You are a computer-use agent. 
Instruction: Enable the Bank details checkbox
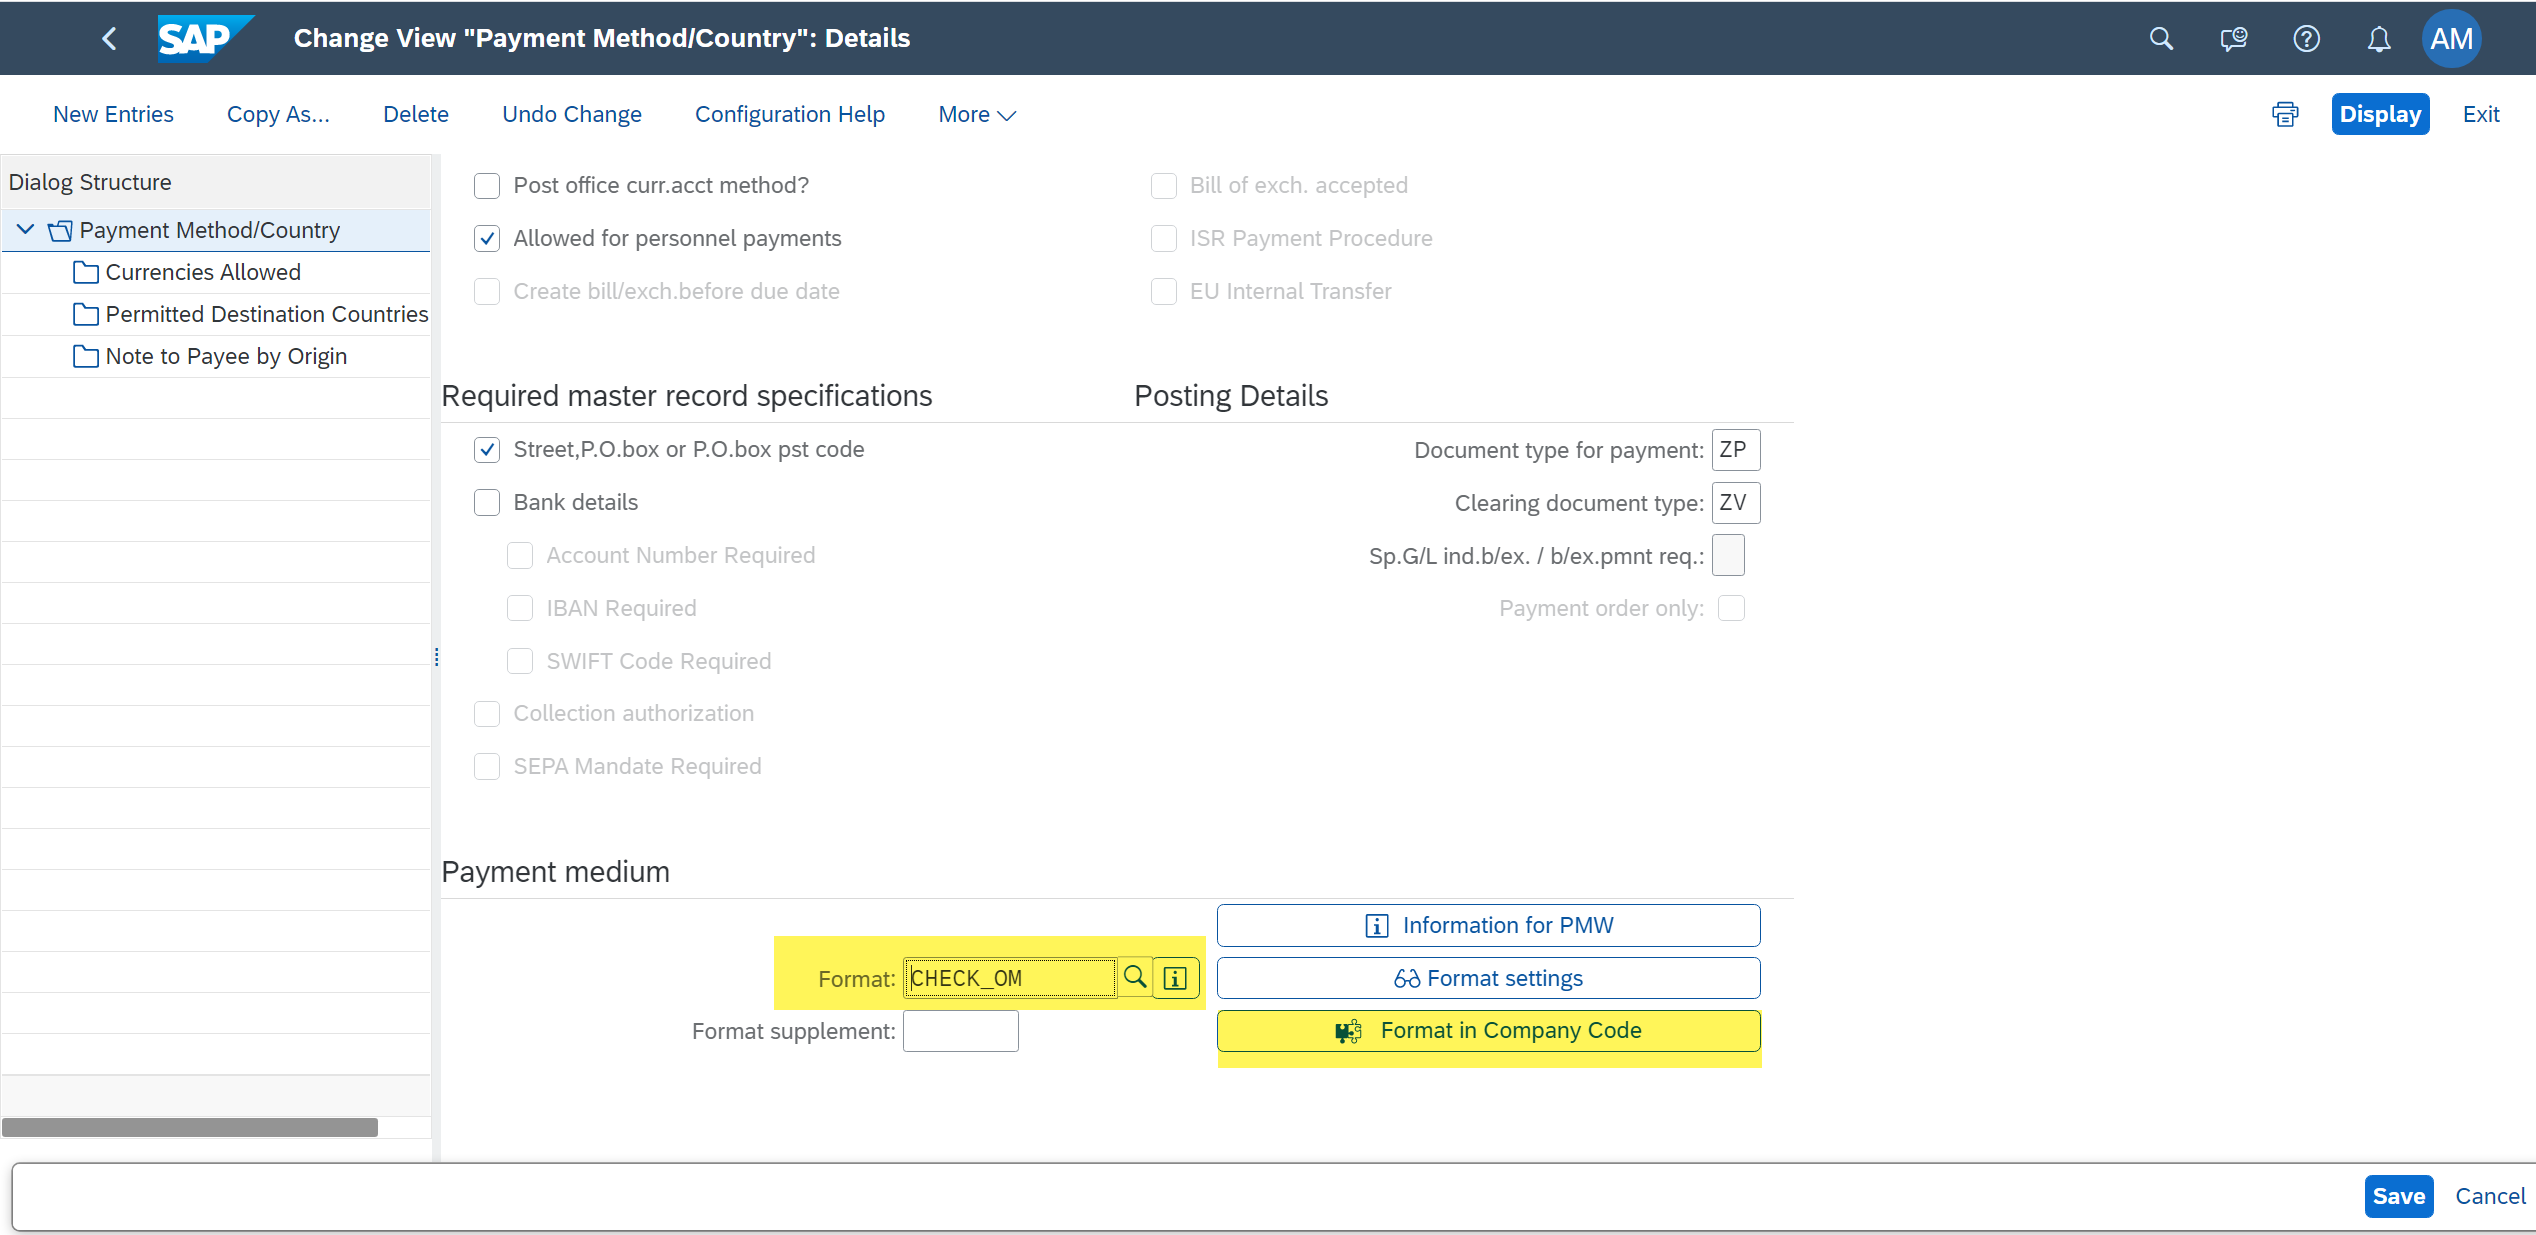click(487, 502)
